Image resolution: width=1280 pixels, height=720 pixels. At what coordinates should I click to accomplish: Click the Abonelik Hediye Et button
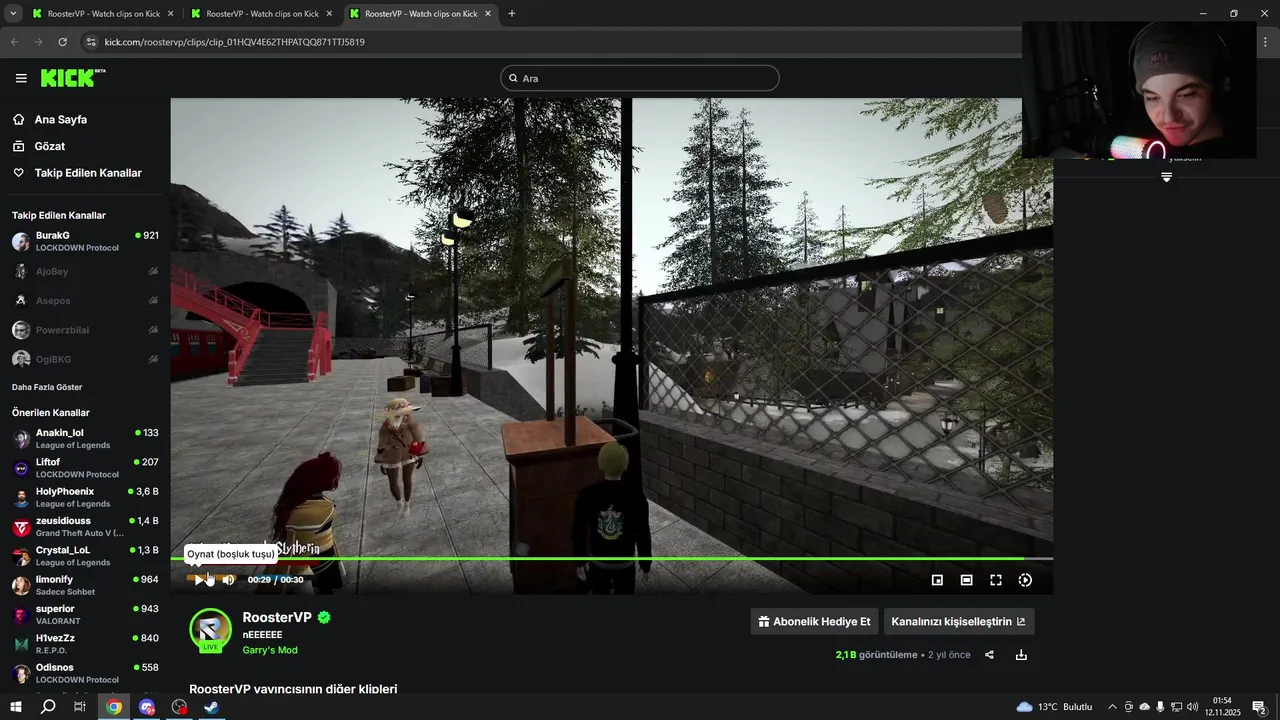click(814, 621)
